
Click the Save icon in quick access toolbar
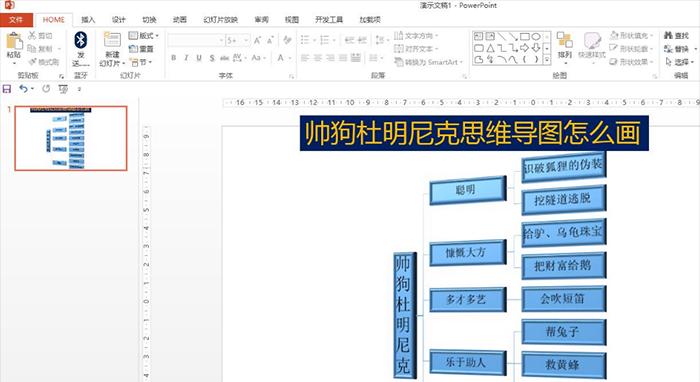click(x=7, y=89)
